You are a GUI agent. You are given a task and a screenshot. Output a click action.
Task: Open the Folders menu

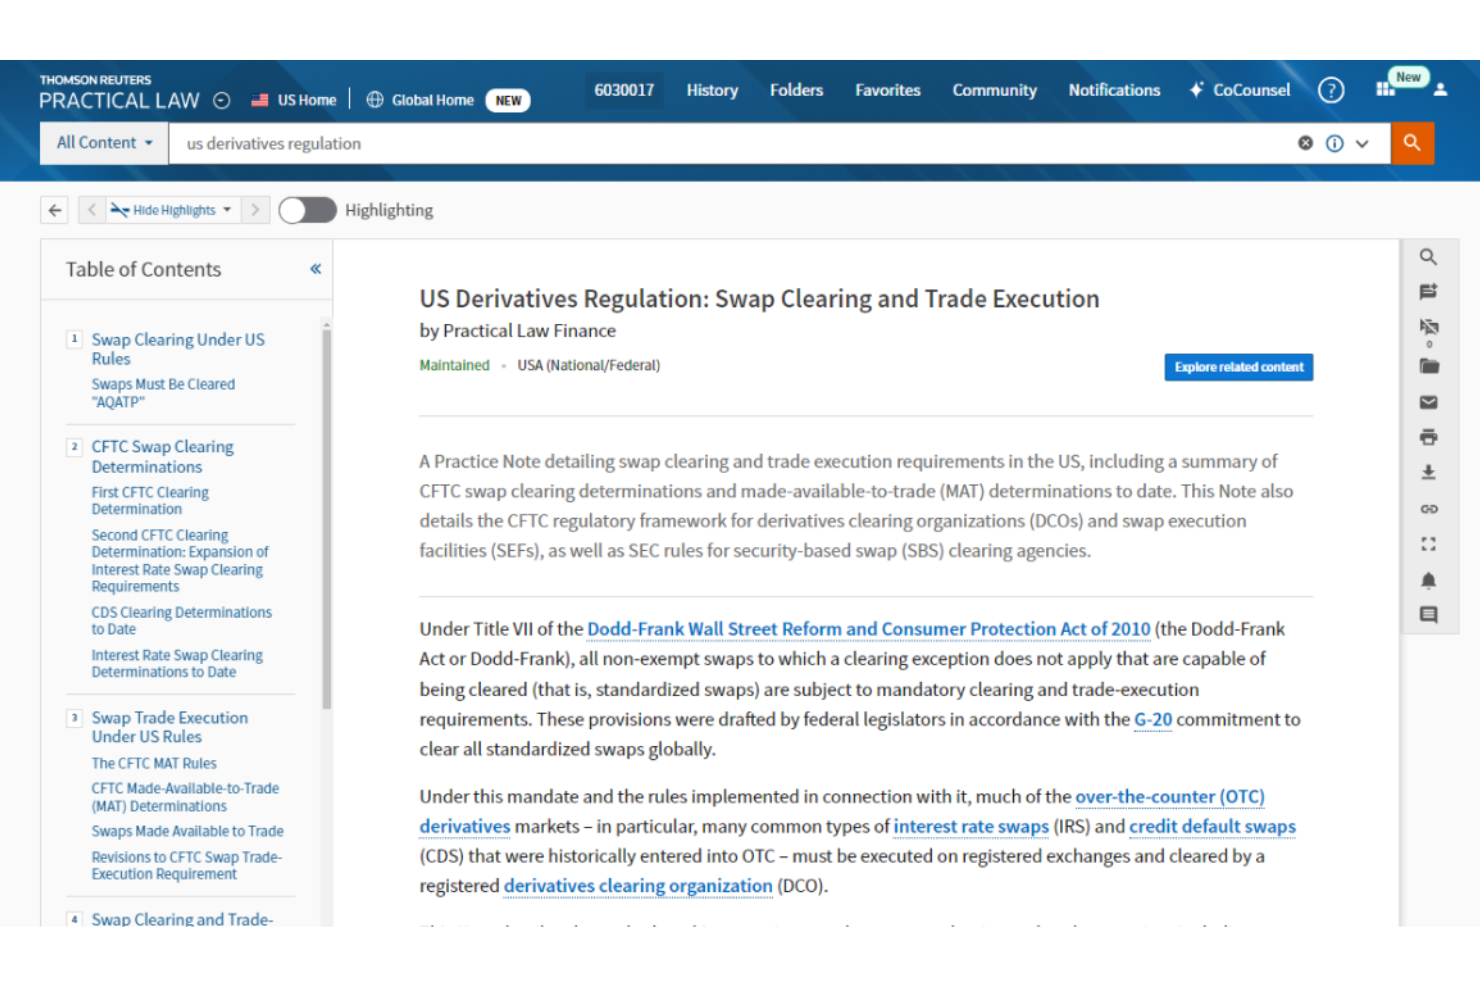796,90
